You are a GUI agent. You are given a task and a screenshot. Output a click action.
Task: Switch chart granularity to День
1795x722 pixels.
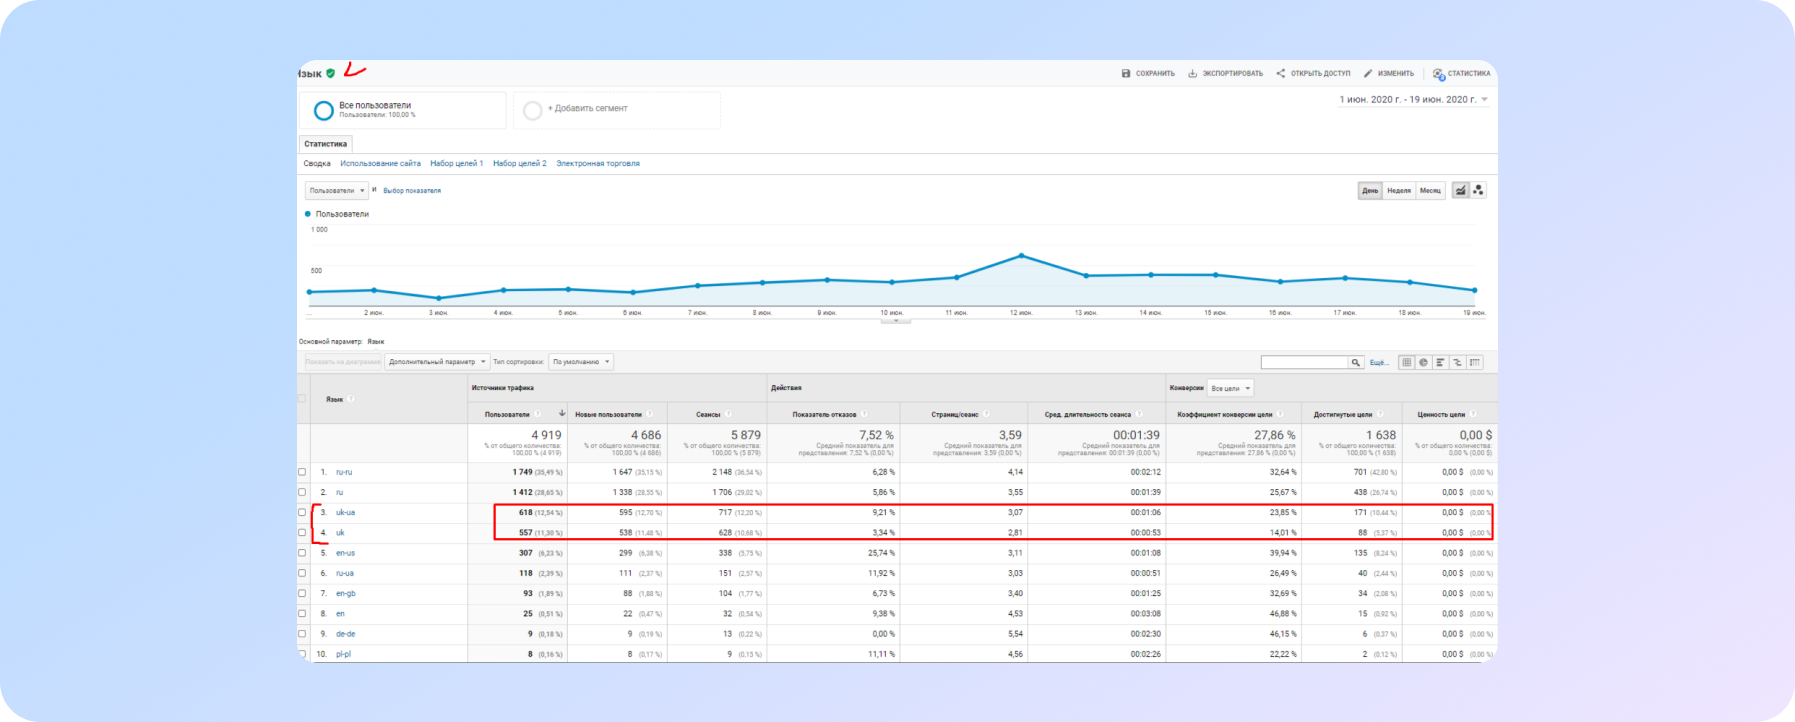(x=1370, y=190)
